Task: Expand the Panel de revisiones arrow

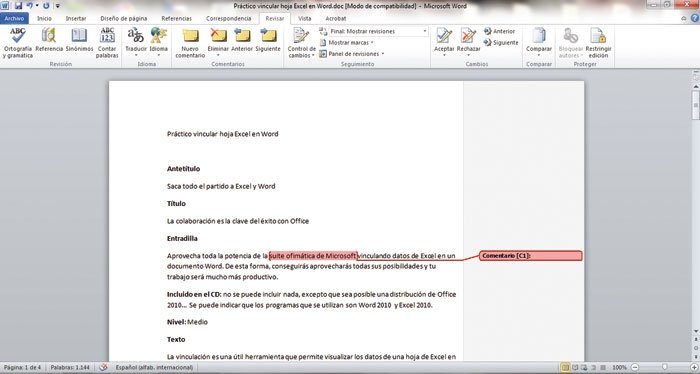Action: pos(383,54)
